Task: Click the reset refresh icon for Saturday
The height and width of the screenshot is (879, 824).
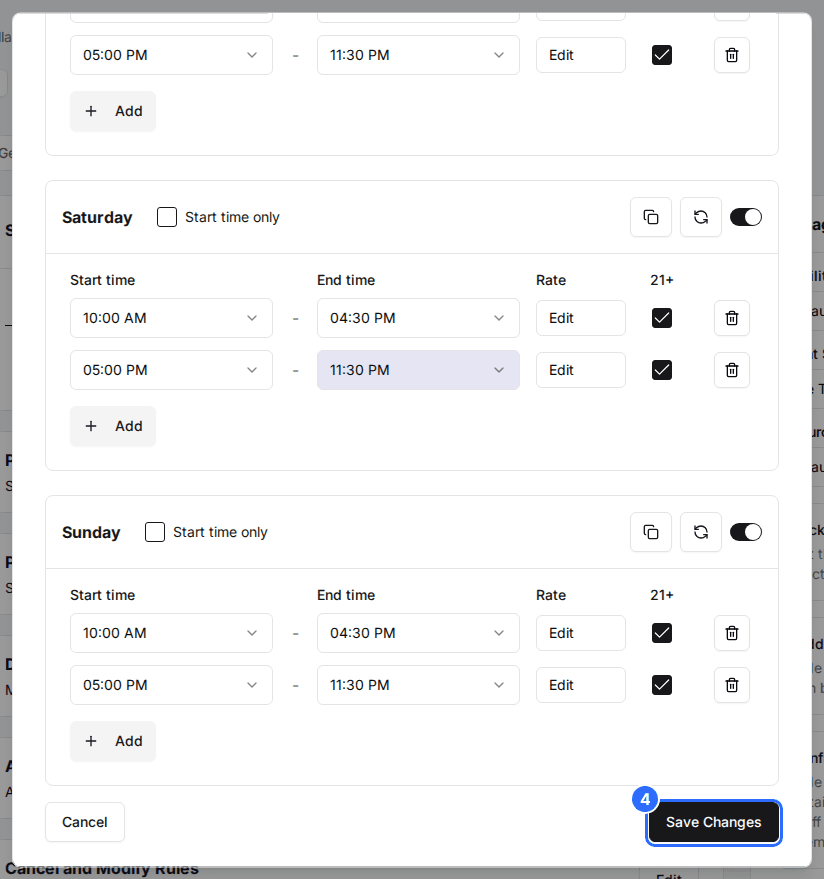Action: coord(701,217)
